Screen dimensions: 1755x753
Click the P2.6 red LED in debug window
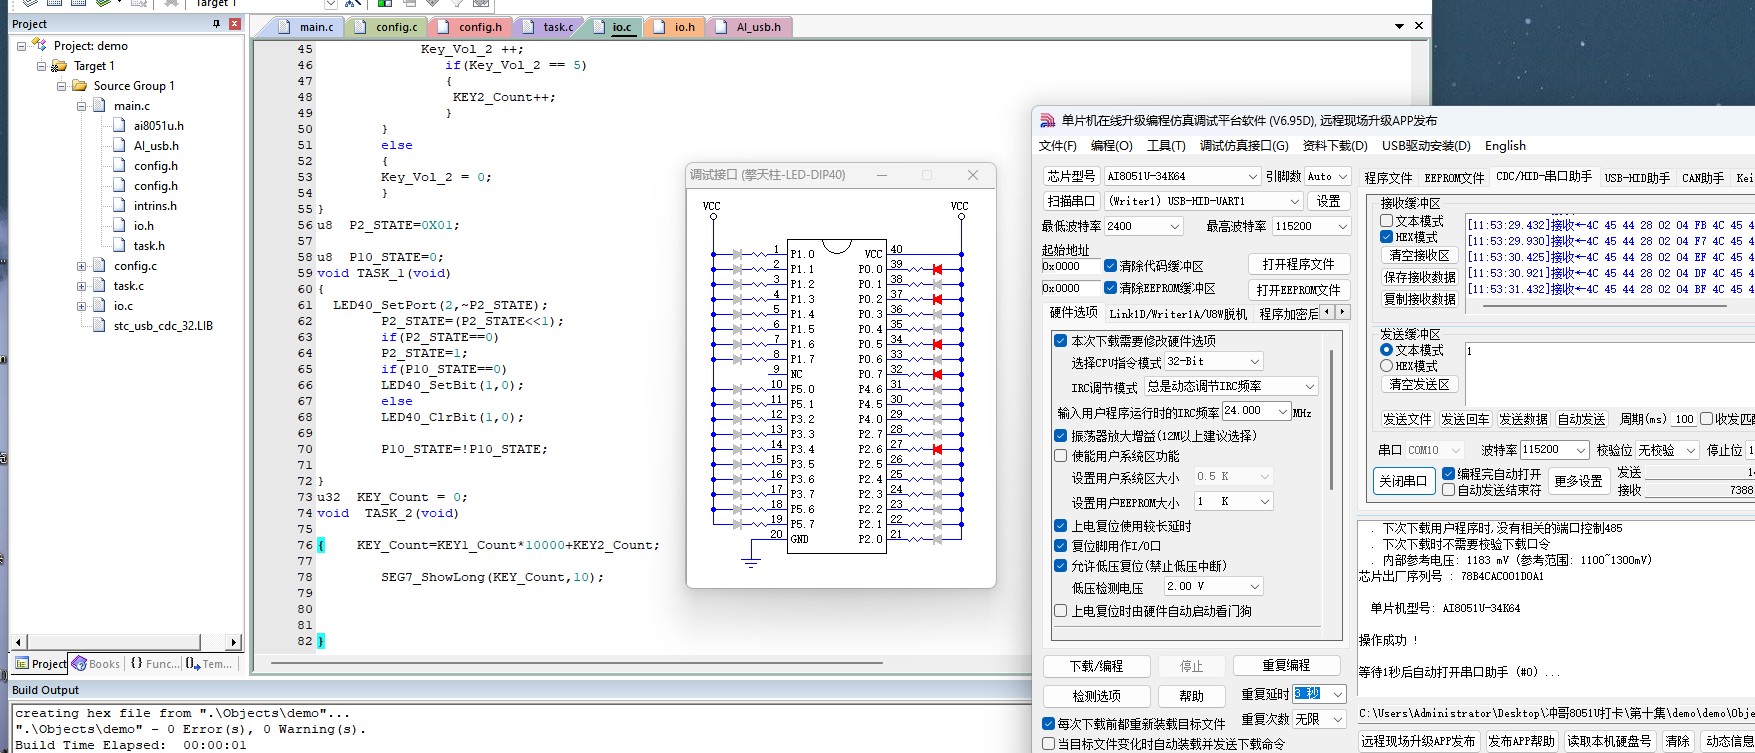937,449
